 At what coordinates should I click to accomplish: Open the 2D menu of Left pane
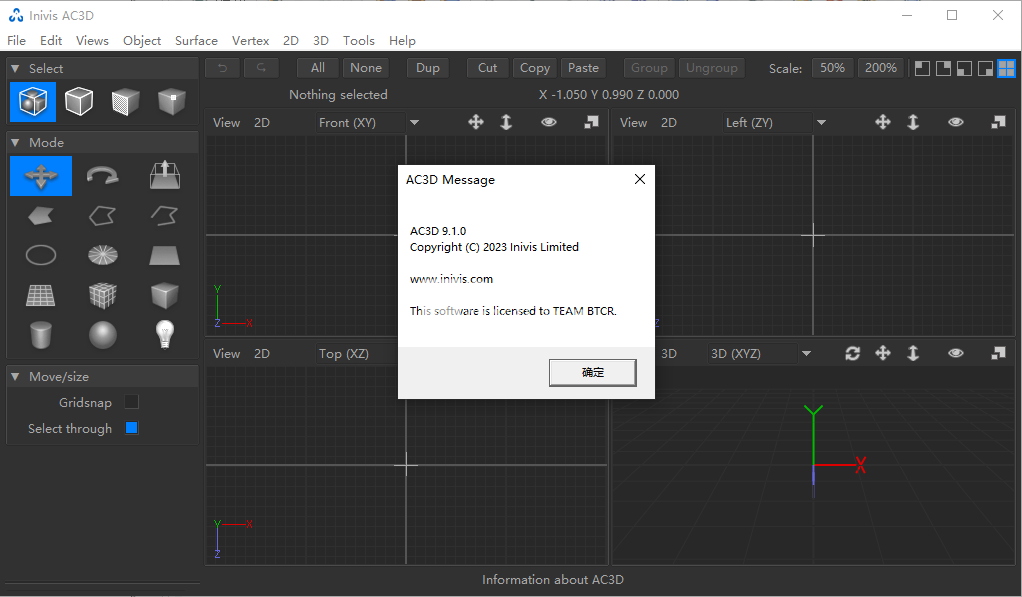click(669, 123)
